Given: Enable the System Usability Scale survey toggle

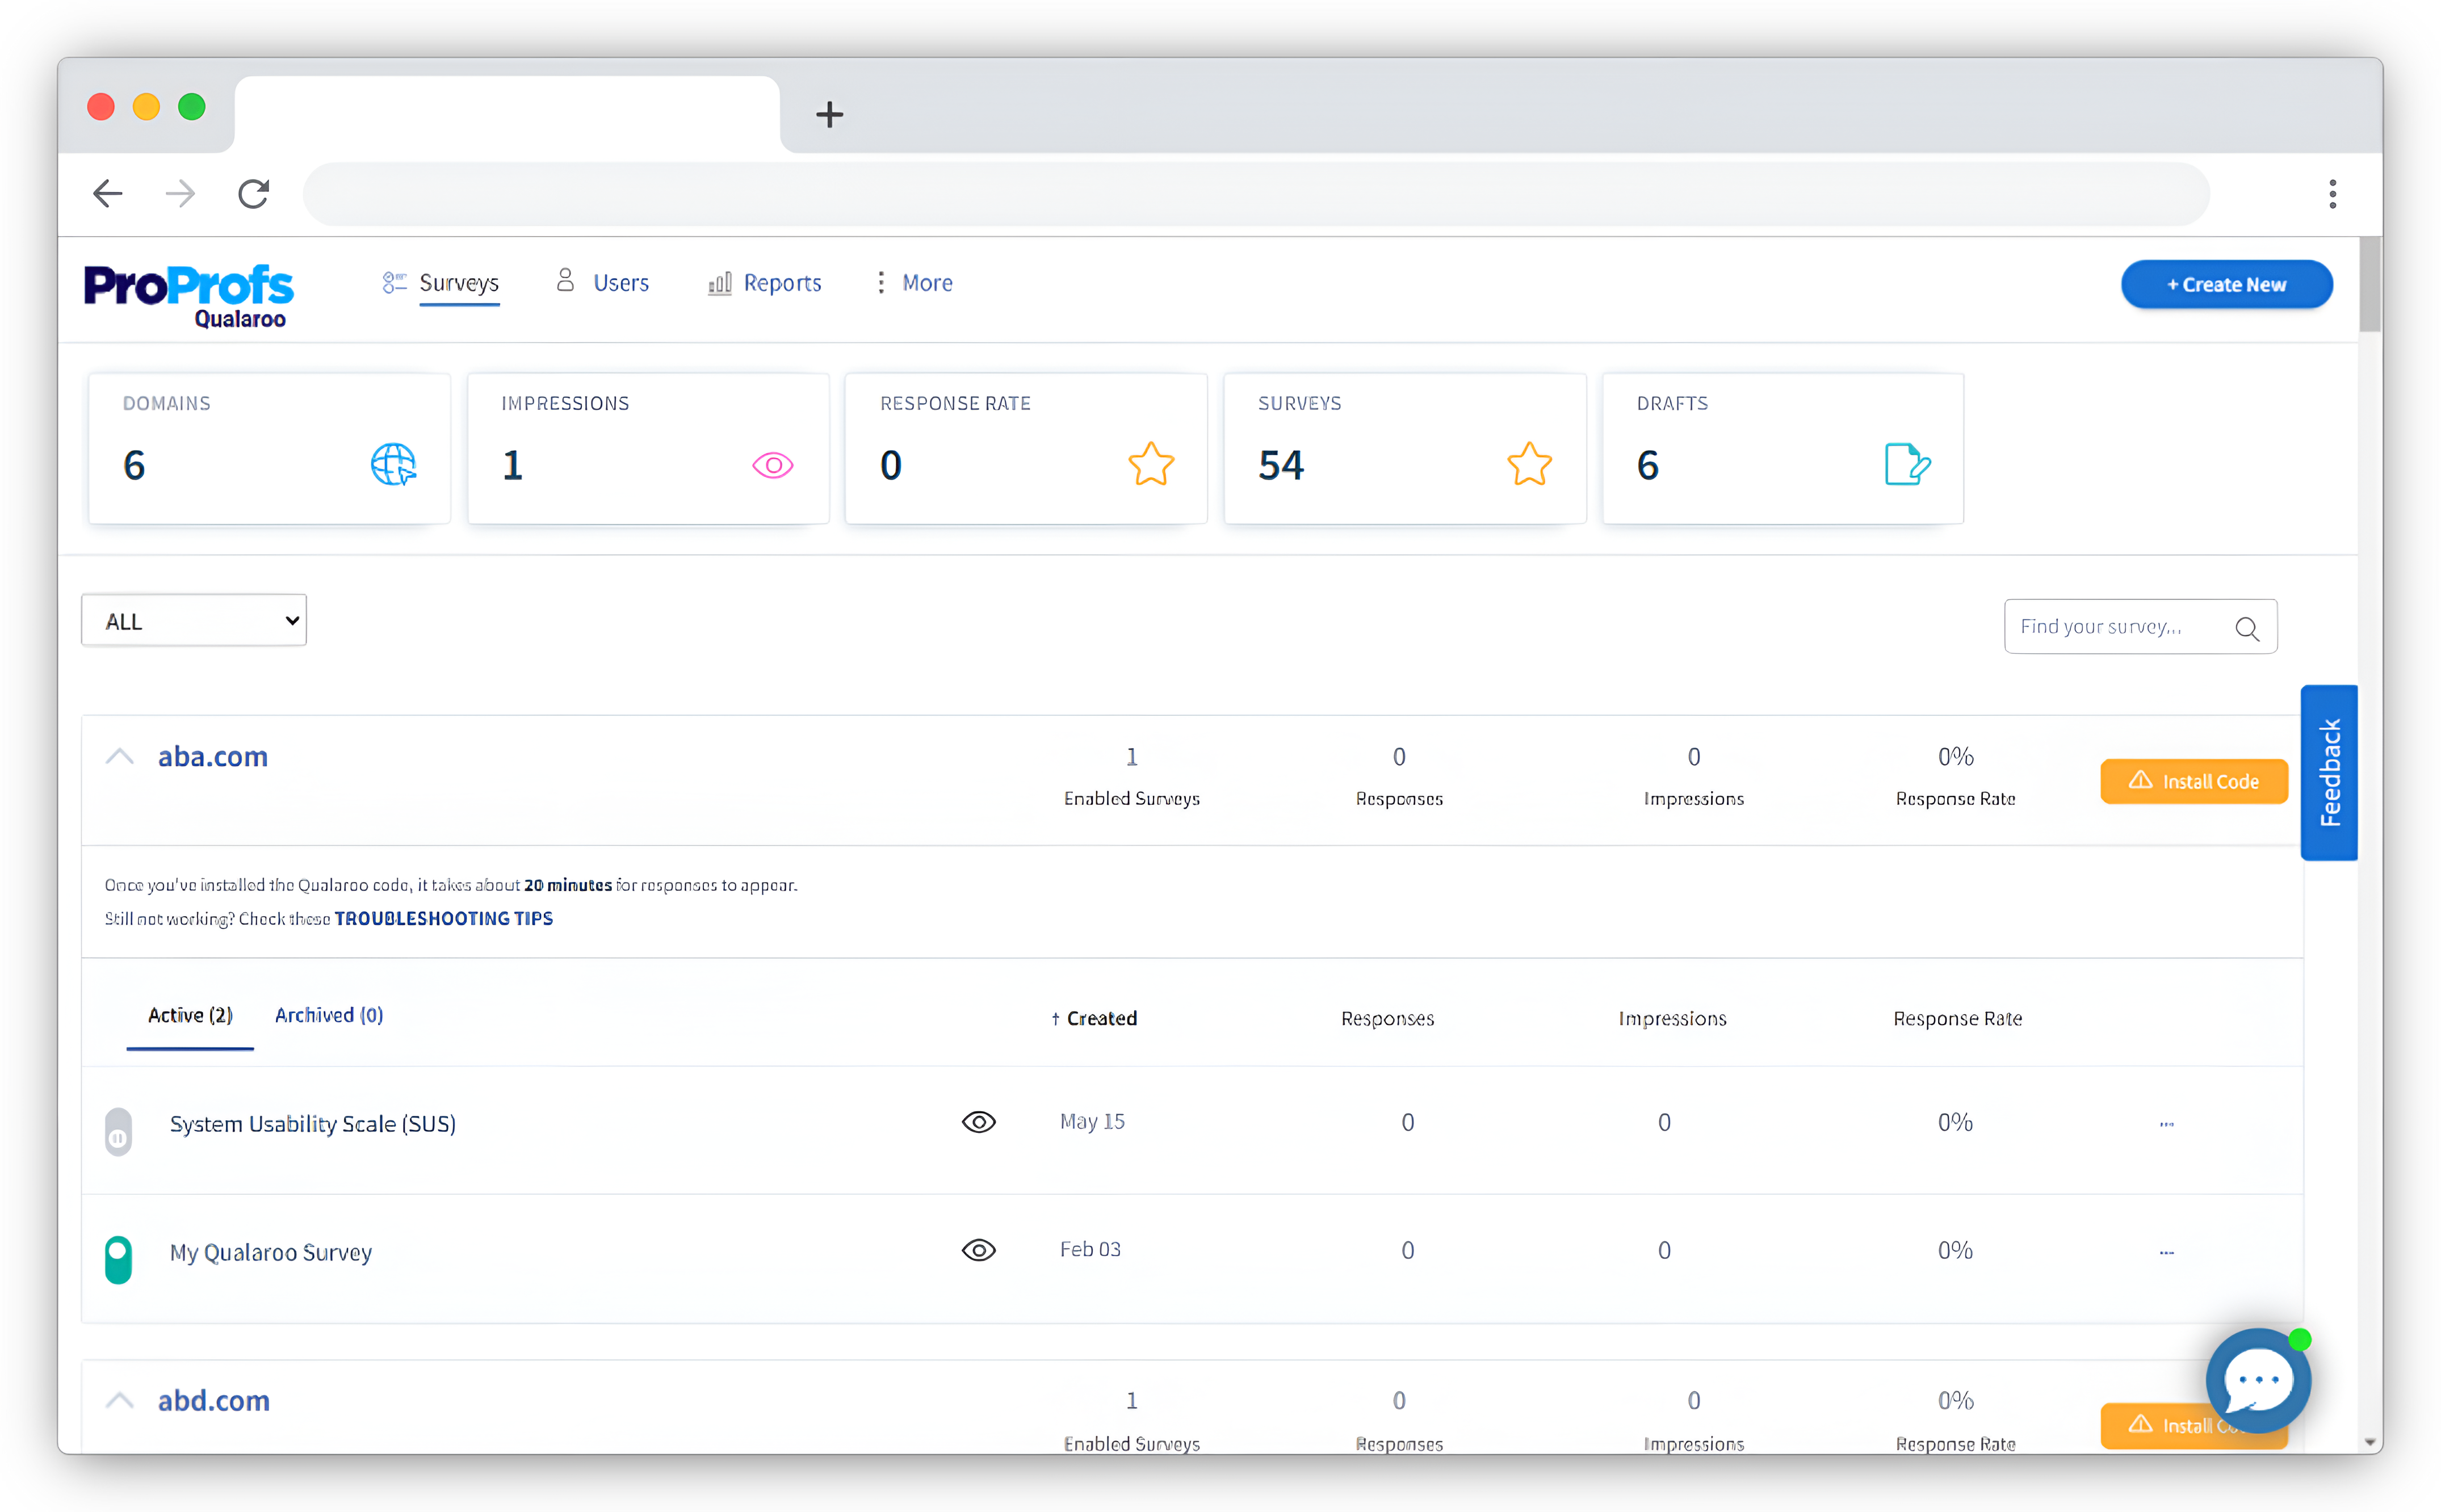Looking at the screenshot, I should coord(118,1132).
